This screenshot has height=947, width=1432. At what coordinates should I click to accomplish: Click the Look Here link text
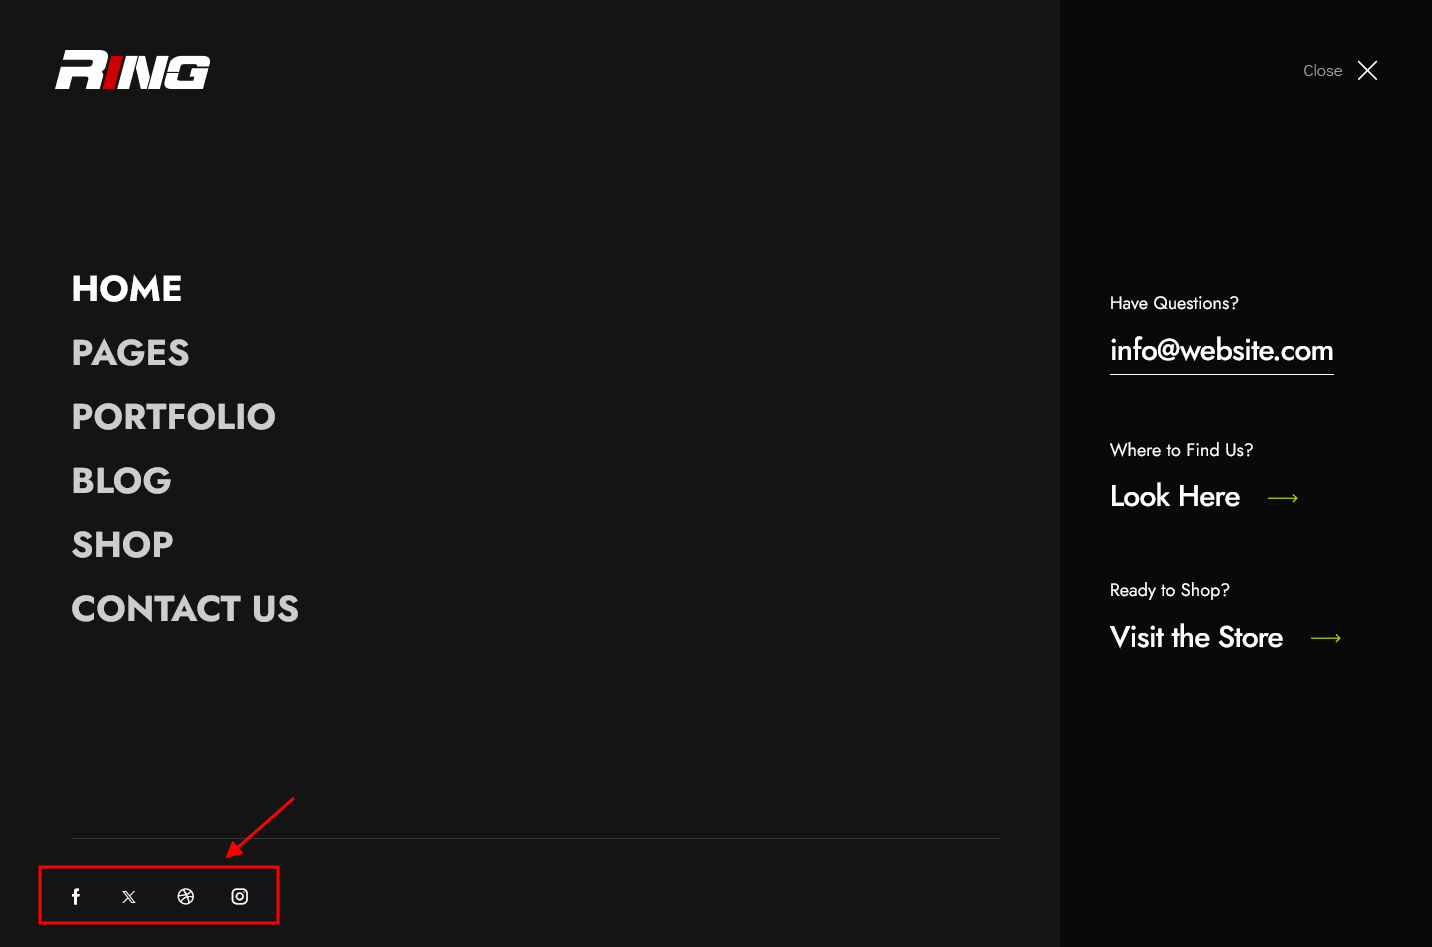(x=1175, y=496)
